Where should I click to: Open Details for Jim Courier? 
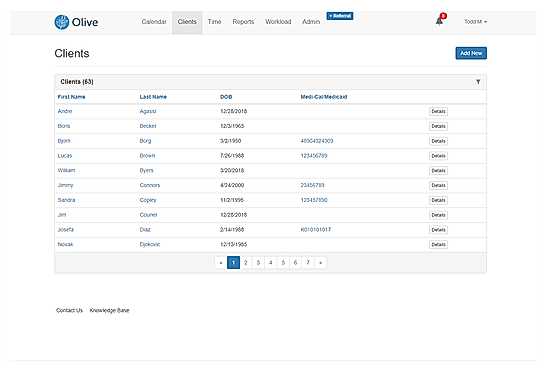(438, 215)
